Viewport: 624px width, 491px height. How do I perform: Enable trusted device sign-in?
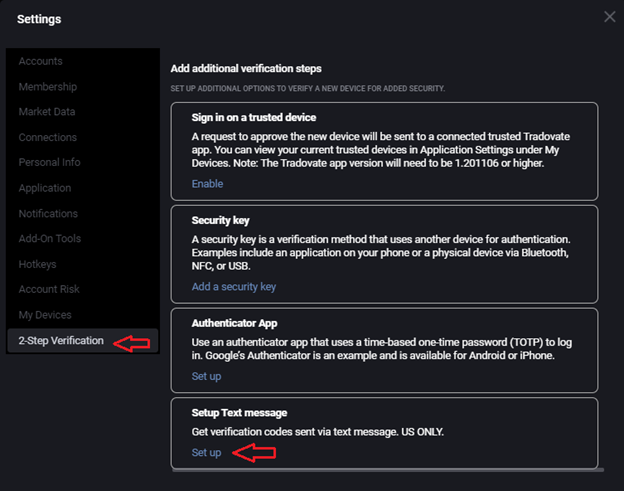(x=207, y=184)
